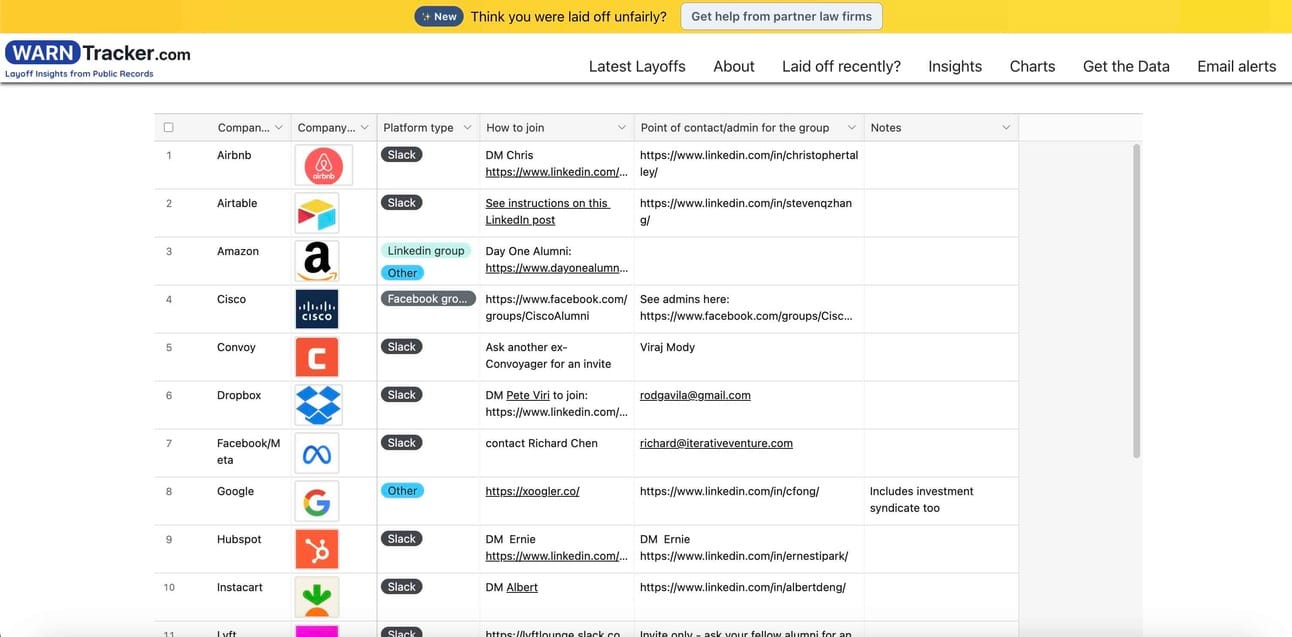Click the Slack tag in Instacart row
The height and width of the screenshot is (637, 1292).
tap(402, 587)
